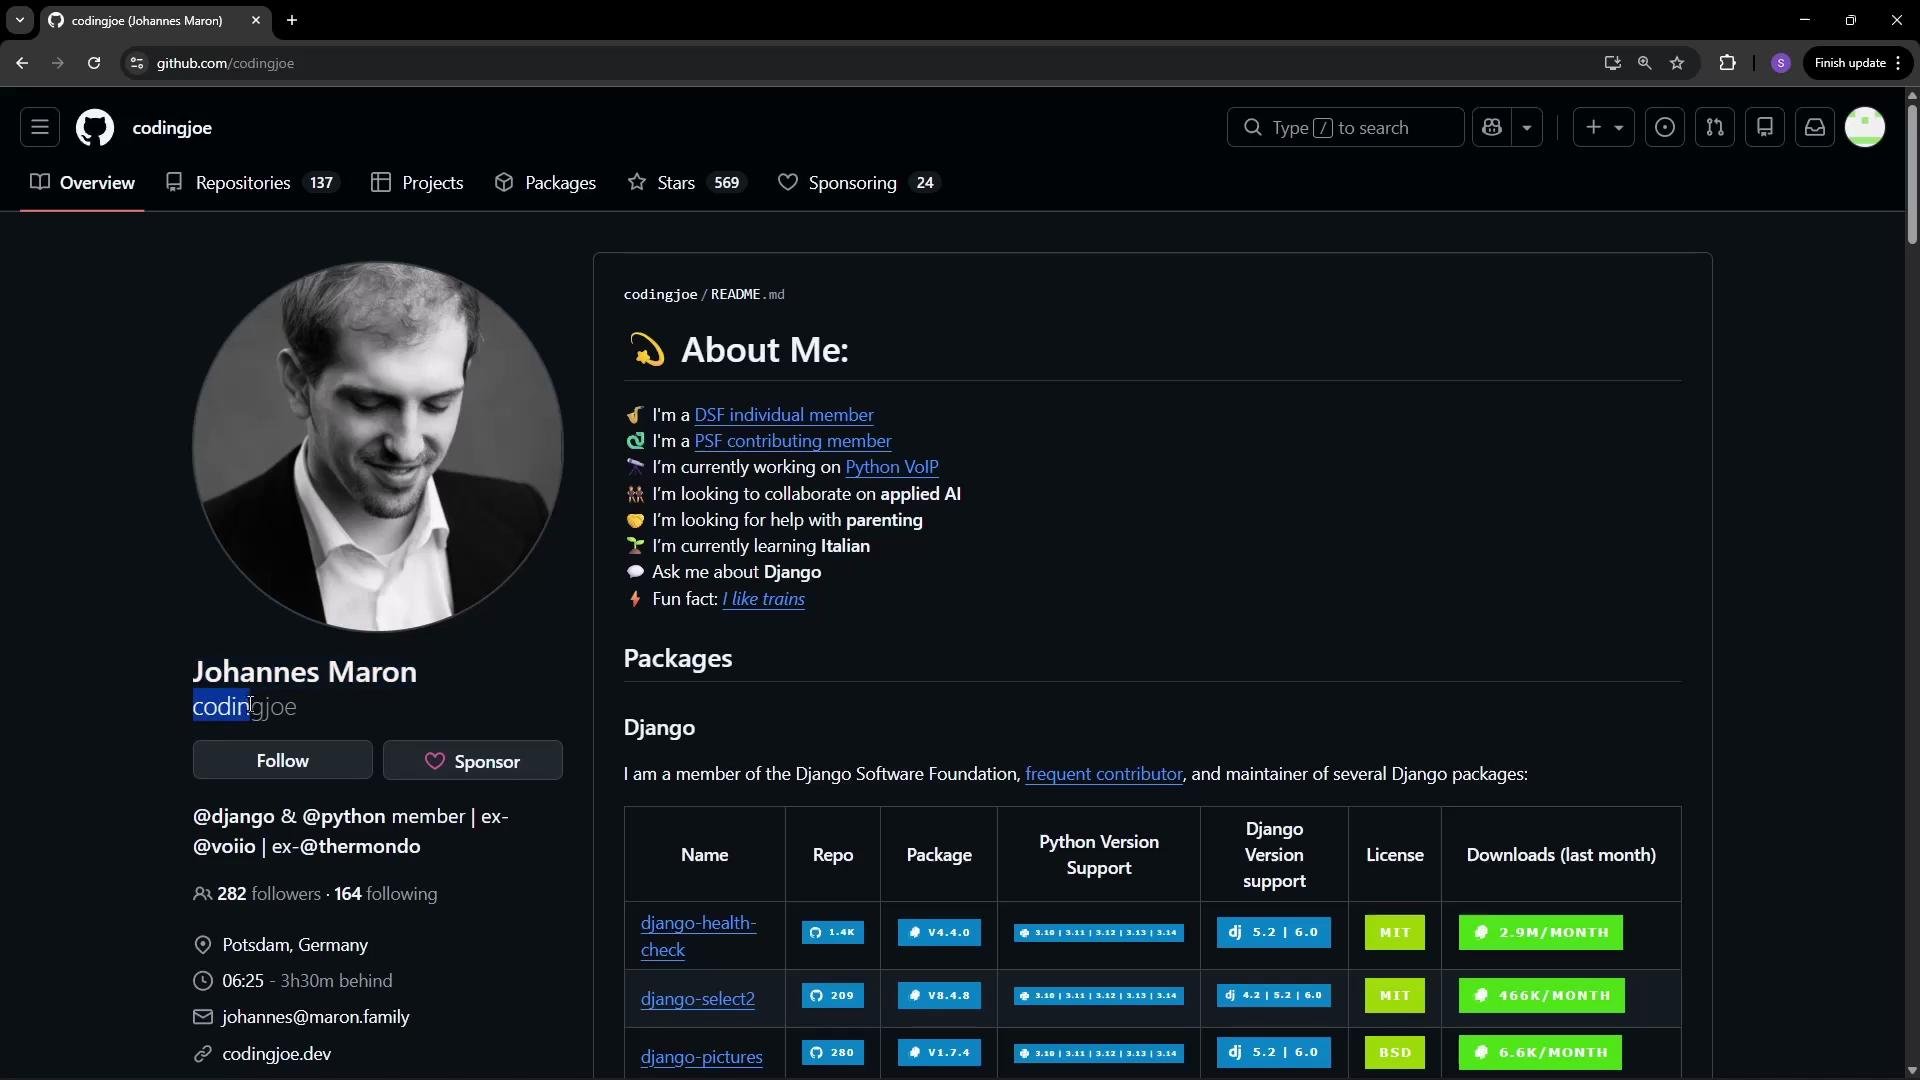Open the django-select2 package link
This screenshot has height=1080, width=1920.
[x=698, y=999]
